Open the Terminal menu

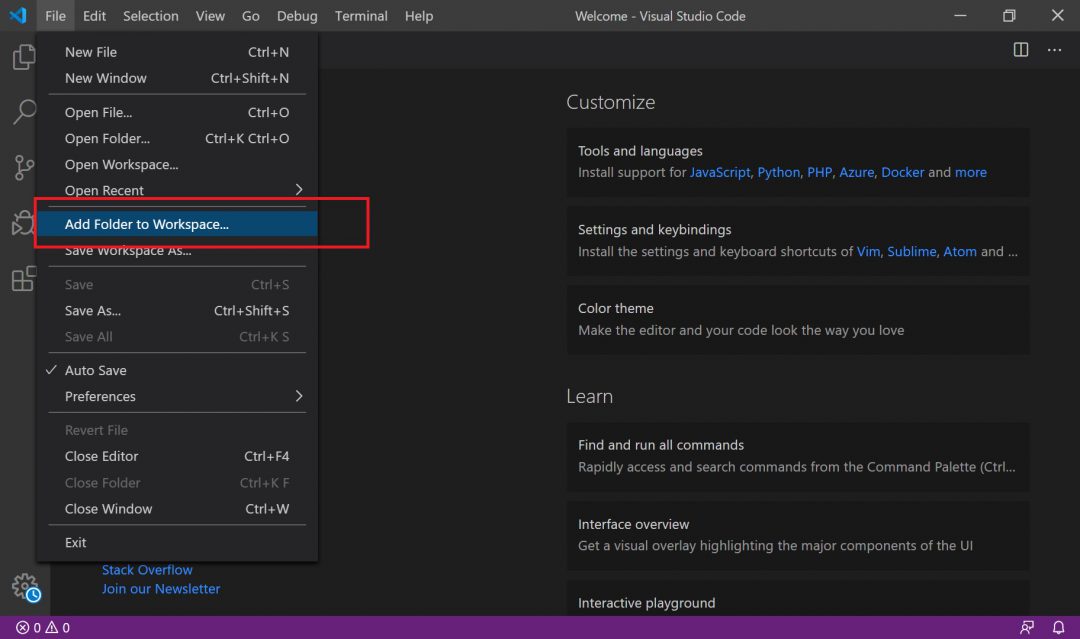[x=360, y=15]
